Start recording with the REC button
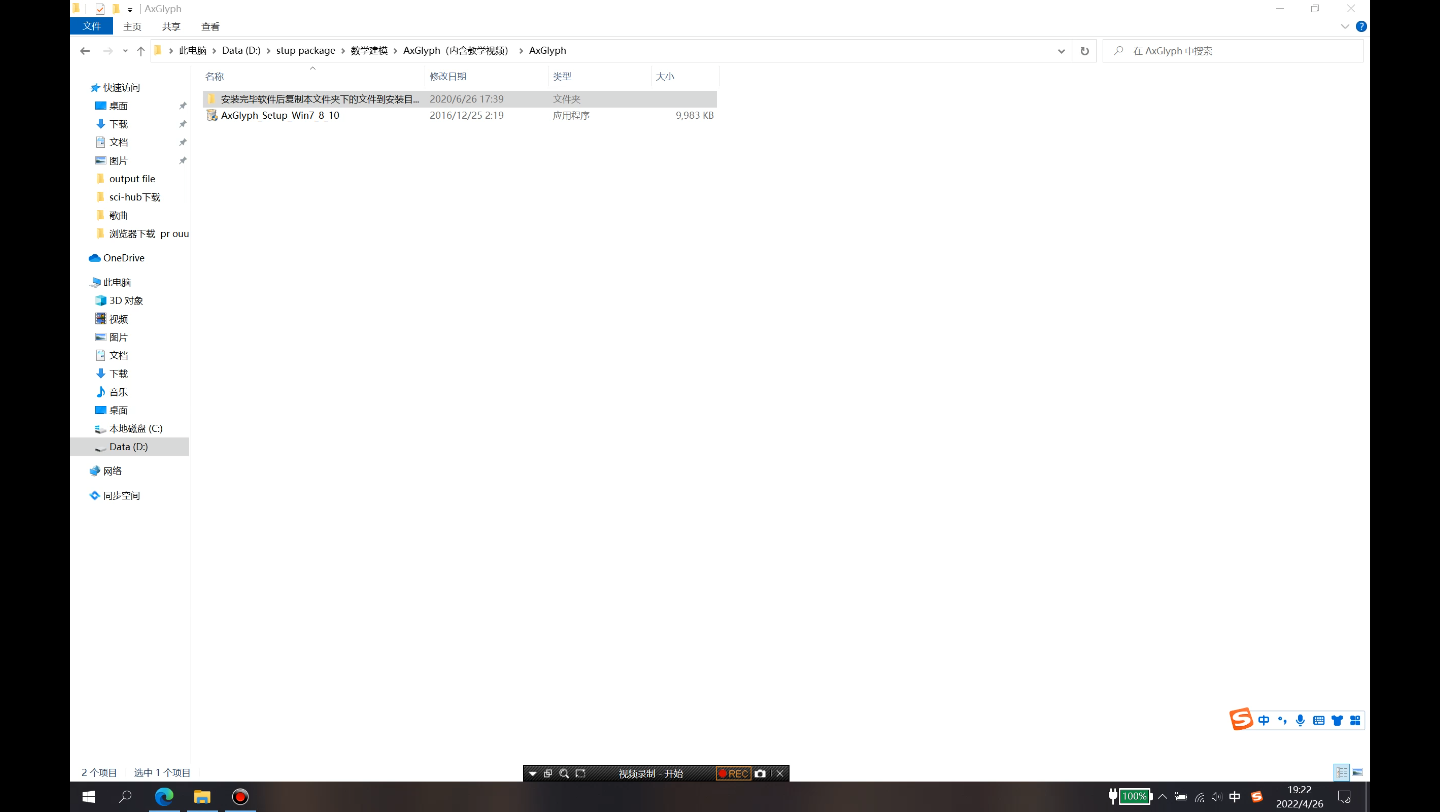The image size is (1440, 812). (x=733, y=773)
